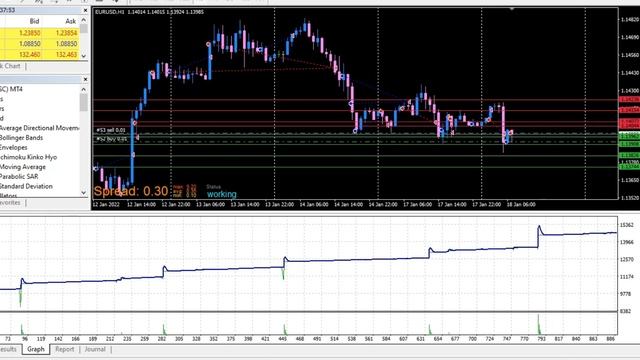Select the Bid price 1.23850

coord(30,33)
